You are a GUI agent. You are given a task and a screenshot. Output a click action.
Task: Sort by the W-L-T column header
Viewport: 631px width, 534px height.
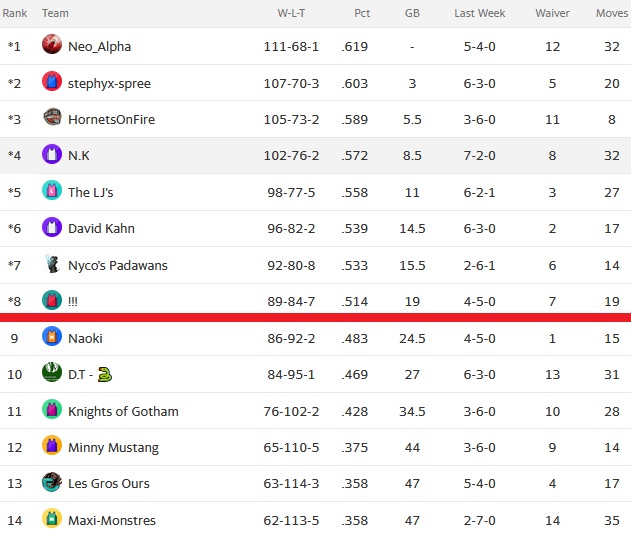pos(291,13)
